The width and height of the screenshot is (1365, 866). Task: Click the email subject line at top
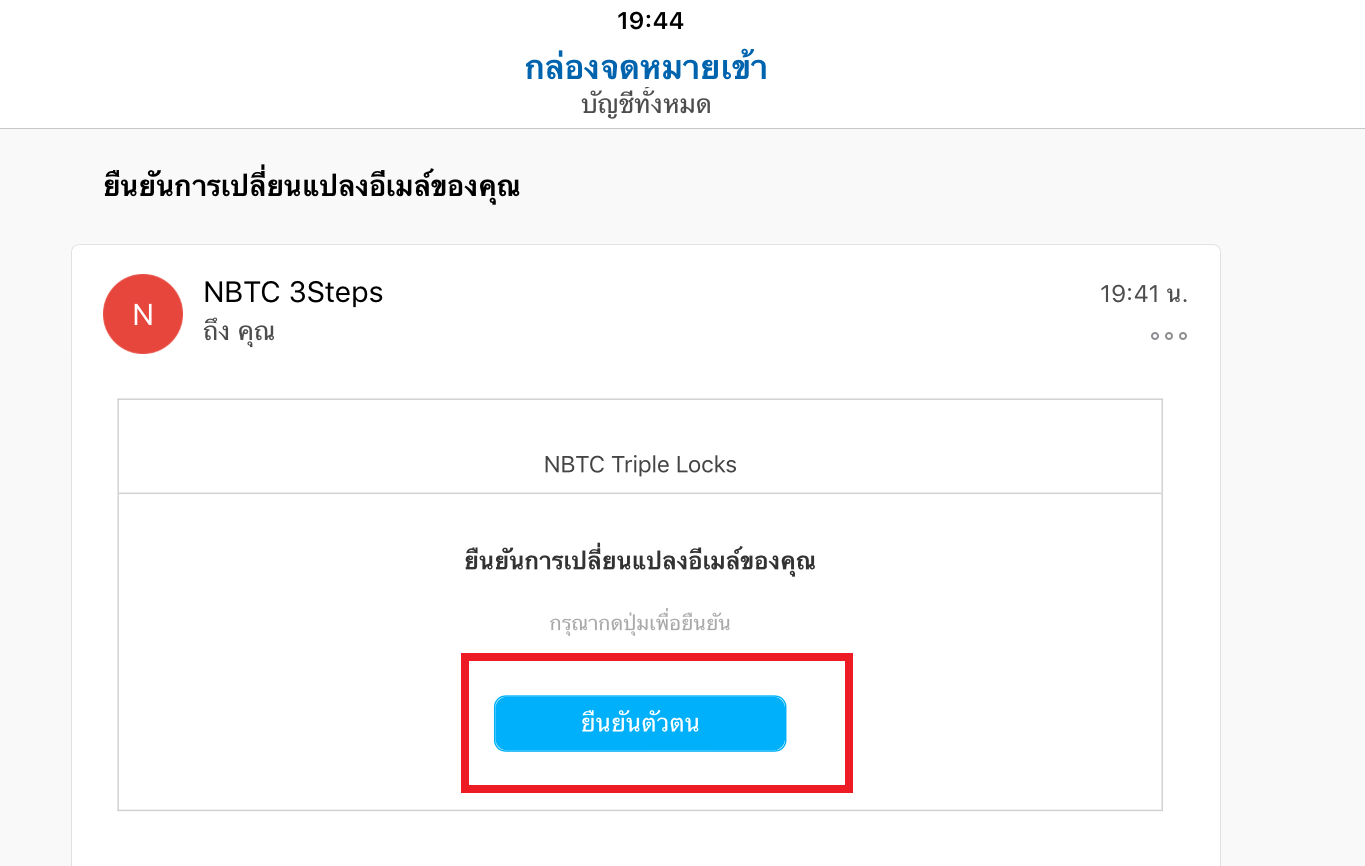tap(312, 186)
